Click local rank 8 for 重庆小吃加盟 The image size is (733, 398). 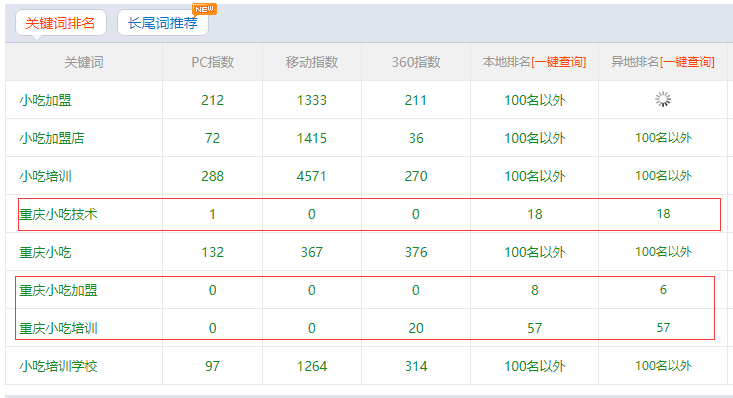coord(535,290)
